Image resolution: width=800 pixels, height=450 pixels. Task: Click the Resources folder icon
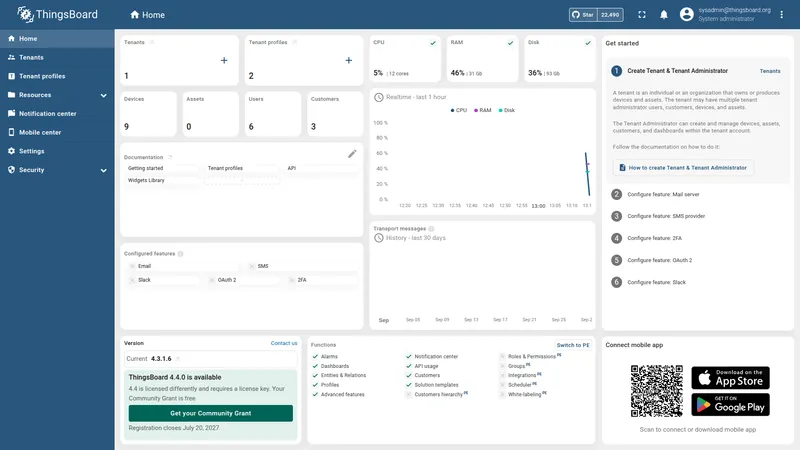point(11,95)
